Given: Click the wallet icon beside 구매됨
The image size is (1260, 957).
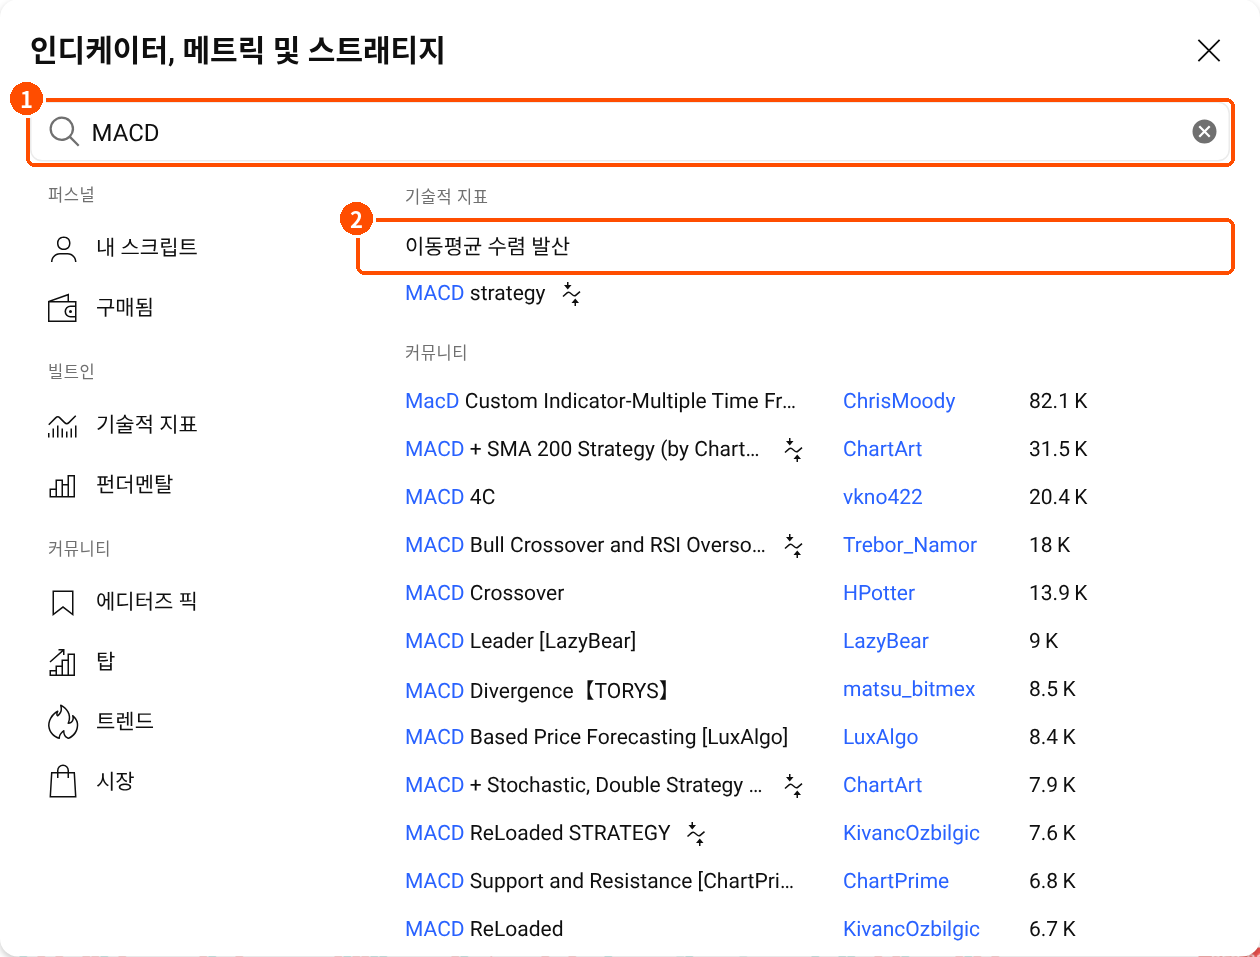Looking at the screenshot, I should point(63,308).
